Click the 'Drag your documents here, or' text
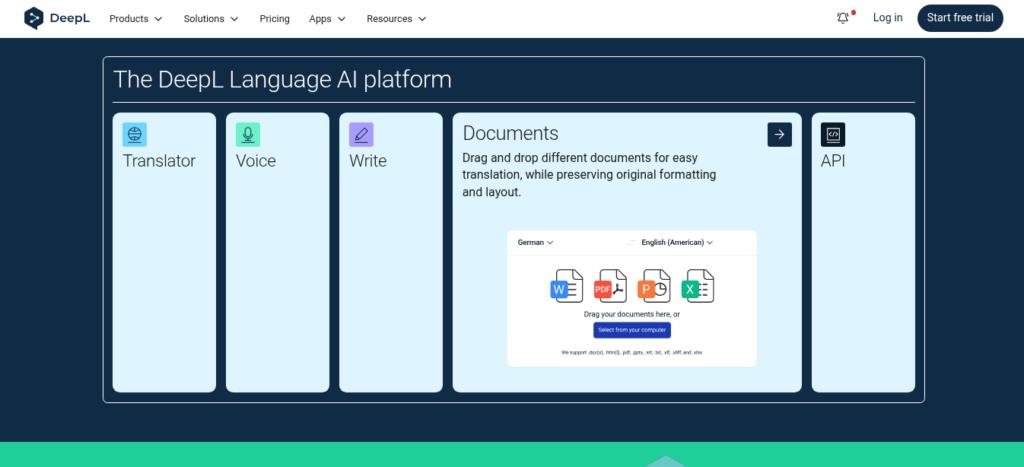Viewport: 1024px width, 467px height. (632, 314)
